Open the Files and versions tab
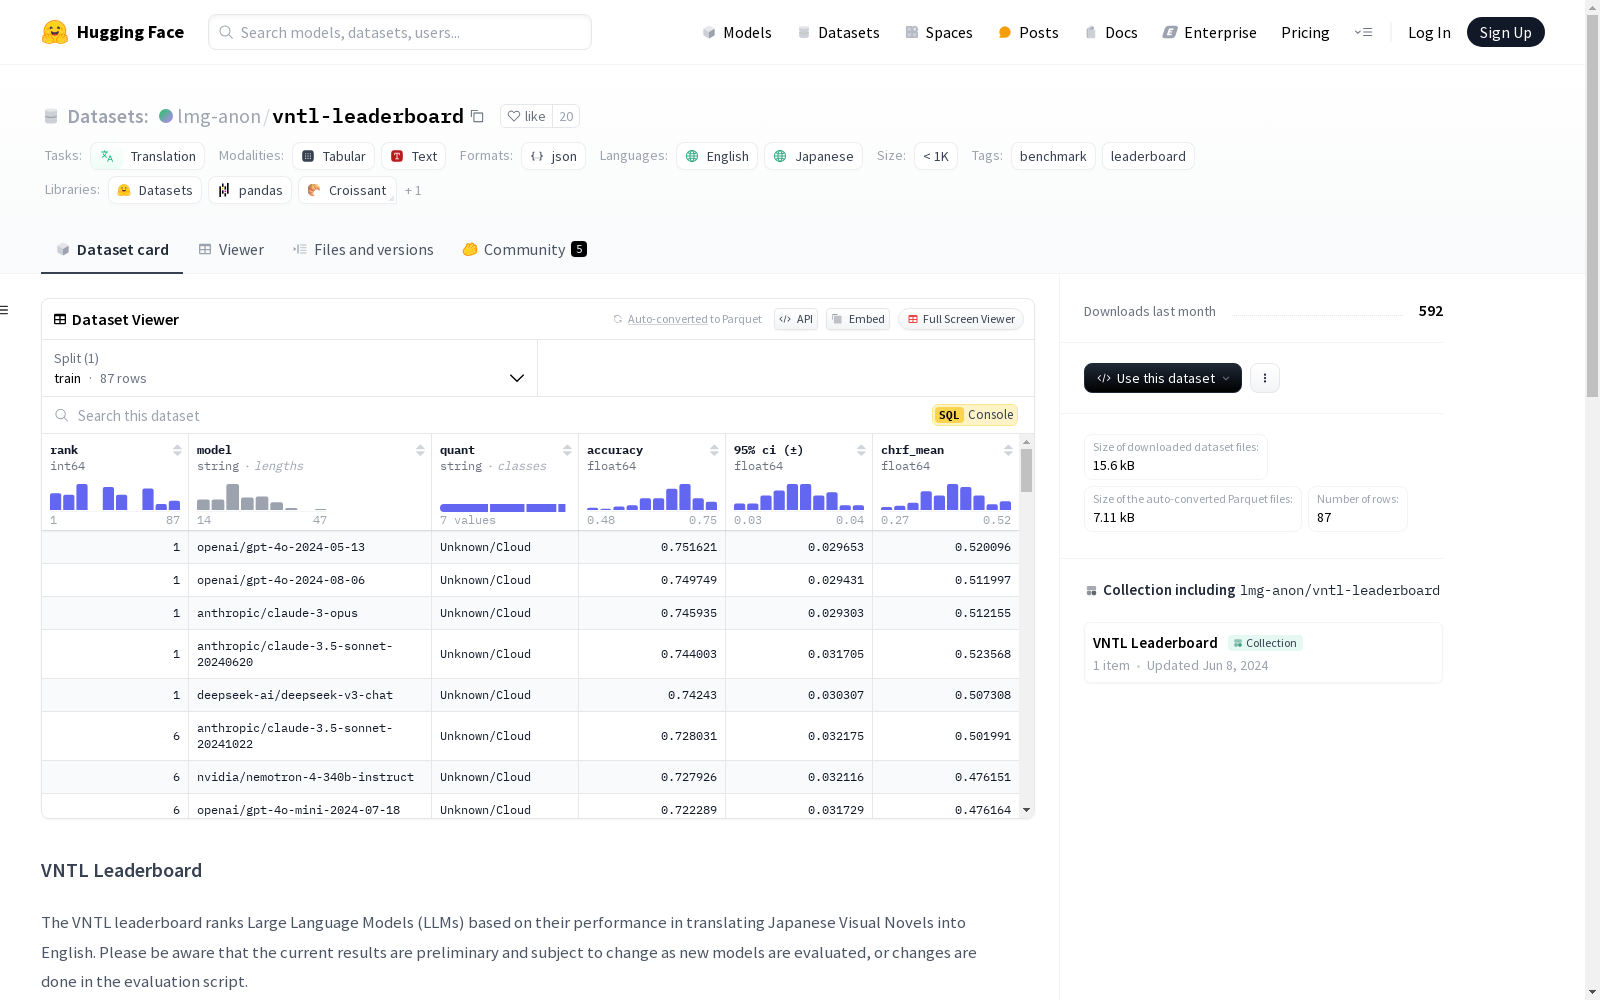The height and width of the screenshot is (1000, 1600). [x=363, y=250]
